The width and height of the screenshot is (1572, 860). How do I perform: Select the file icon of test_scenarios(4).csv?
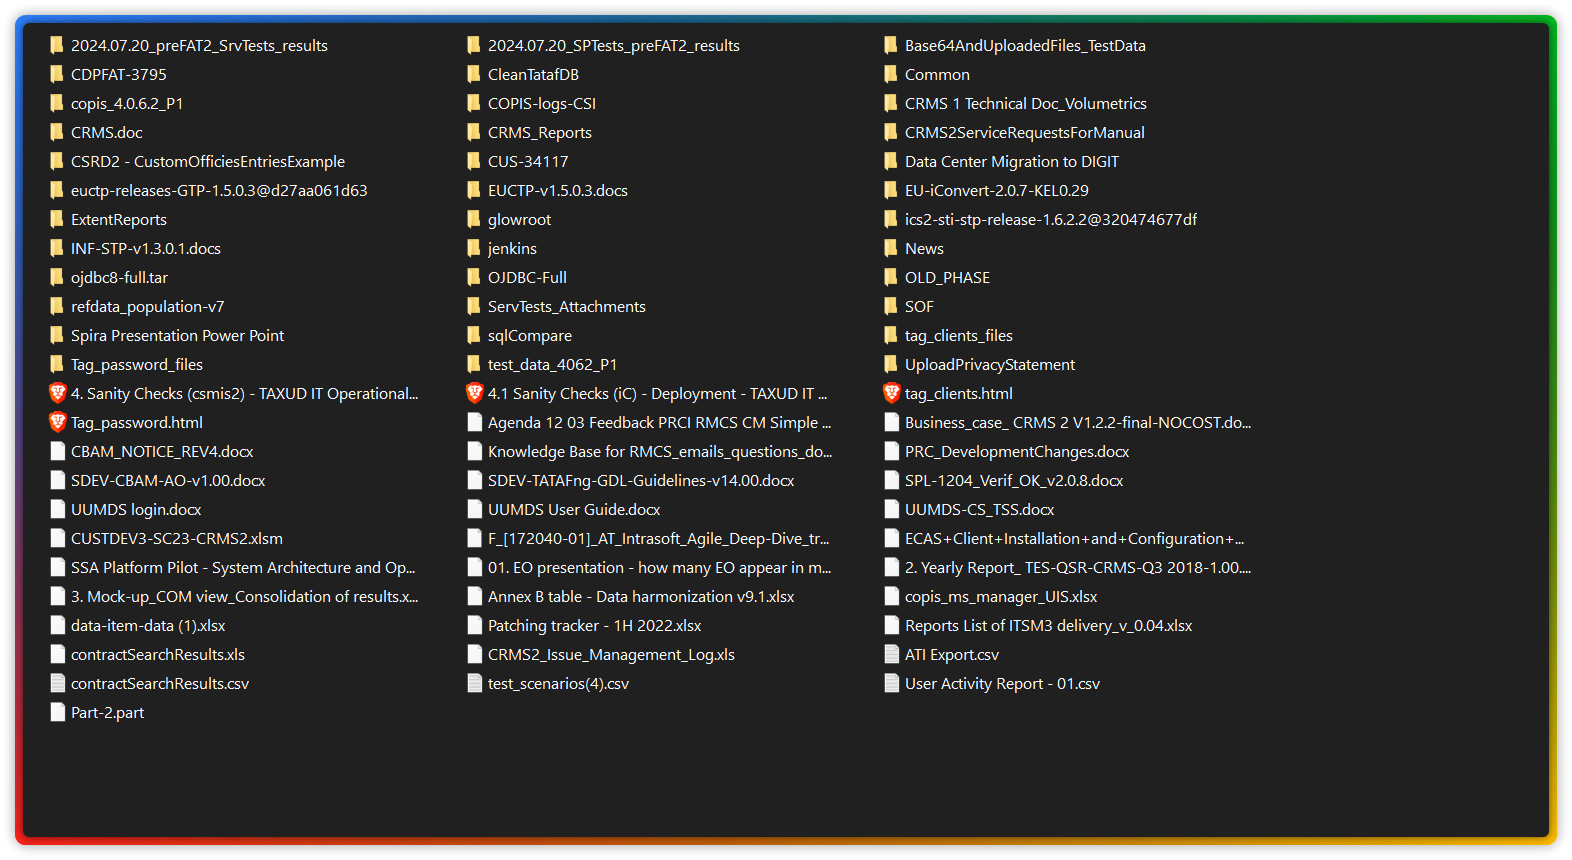pyautogui.click(x=474, y=683)
